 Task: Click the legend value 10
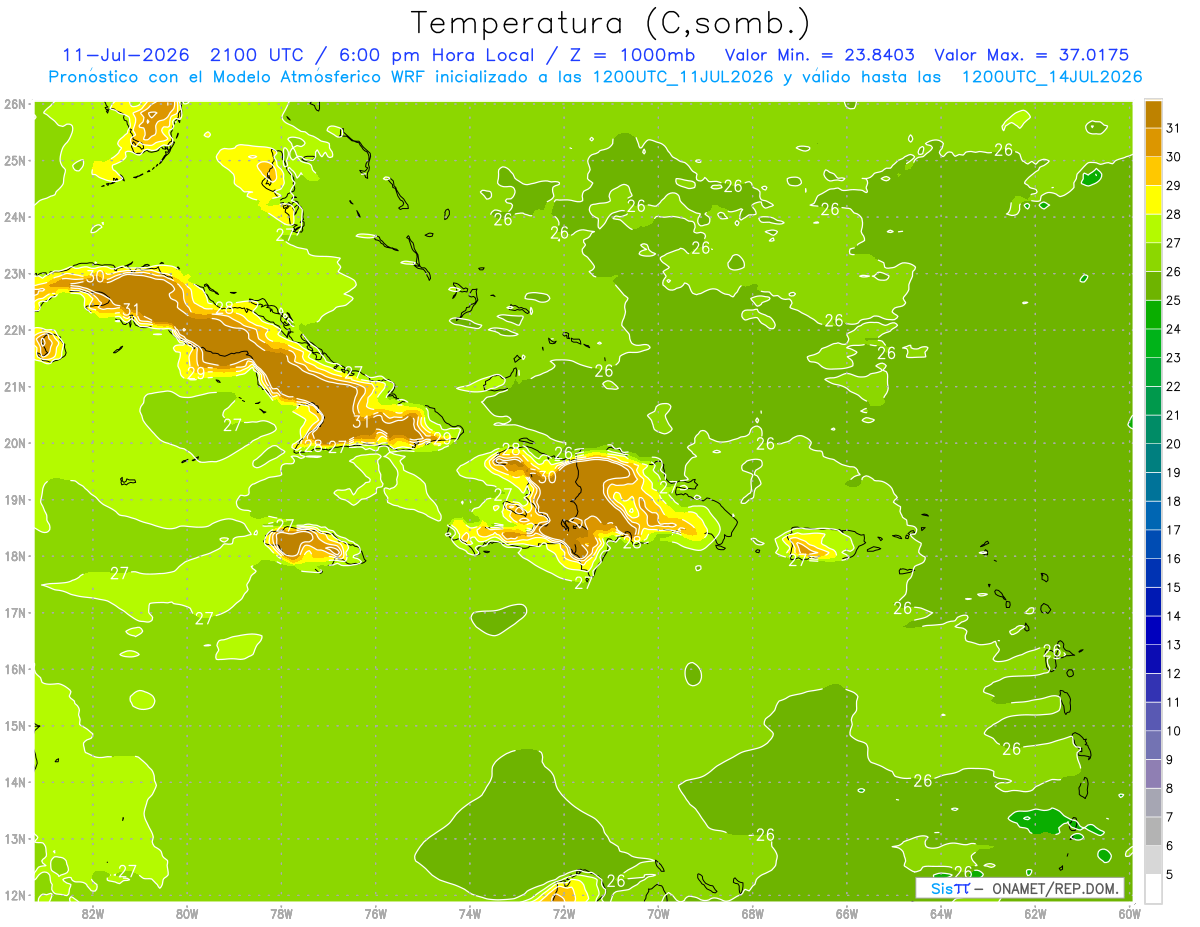(1174, 731)
